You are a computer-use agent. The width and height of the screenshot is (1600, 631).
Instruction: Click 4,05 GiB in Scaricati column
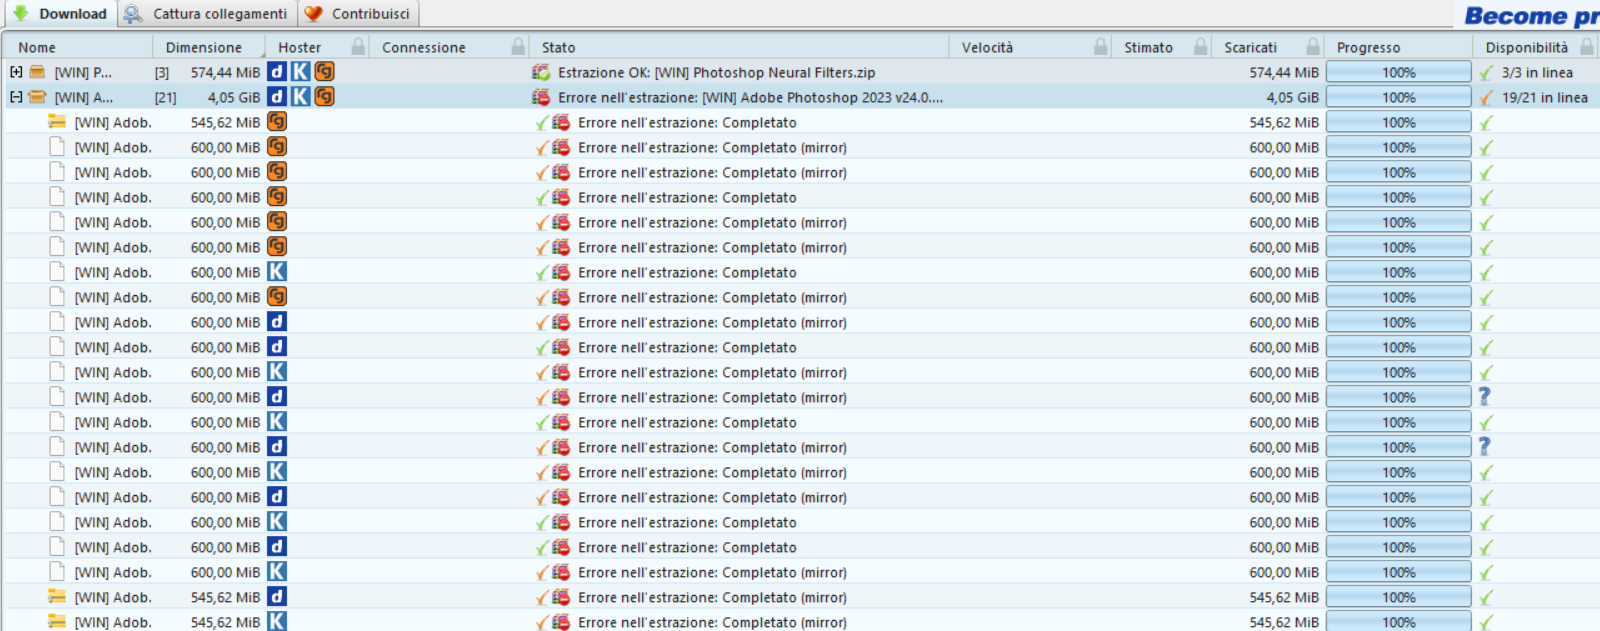(x=1292, y=97)
